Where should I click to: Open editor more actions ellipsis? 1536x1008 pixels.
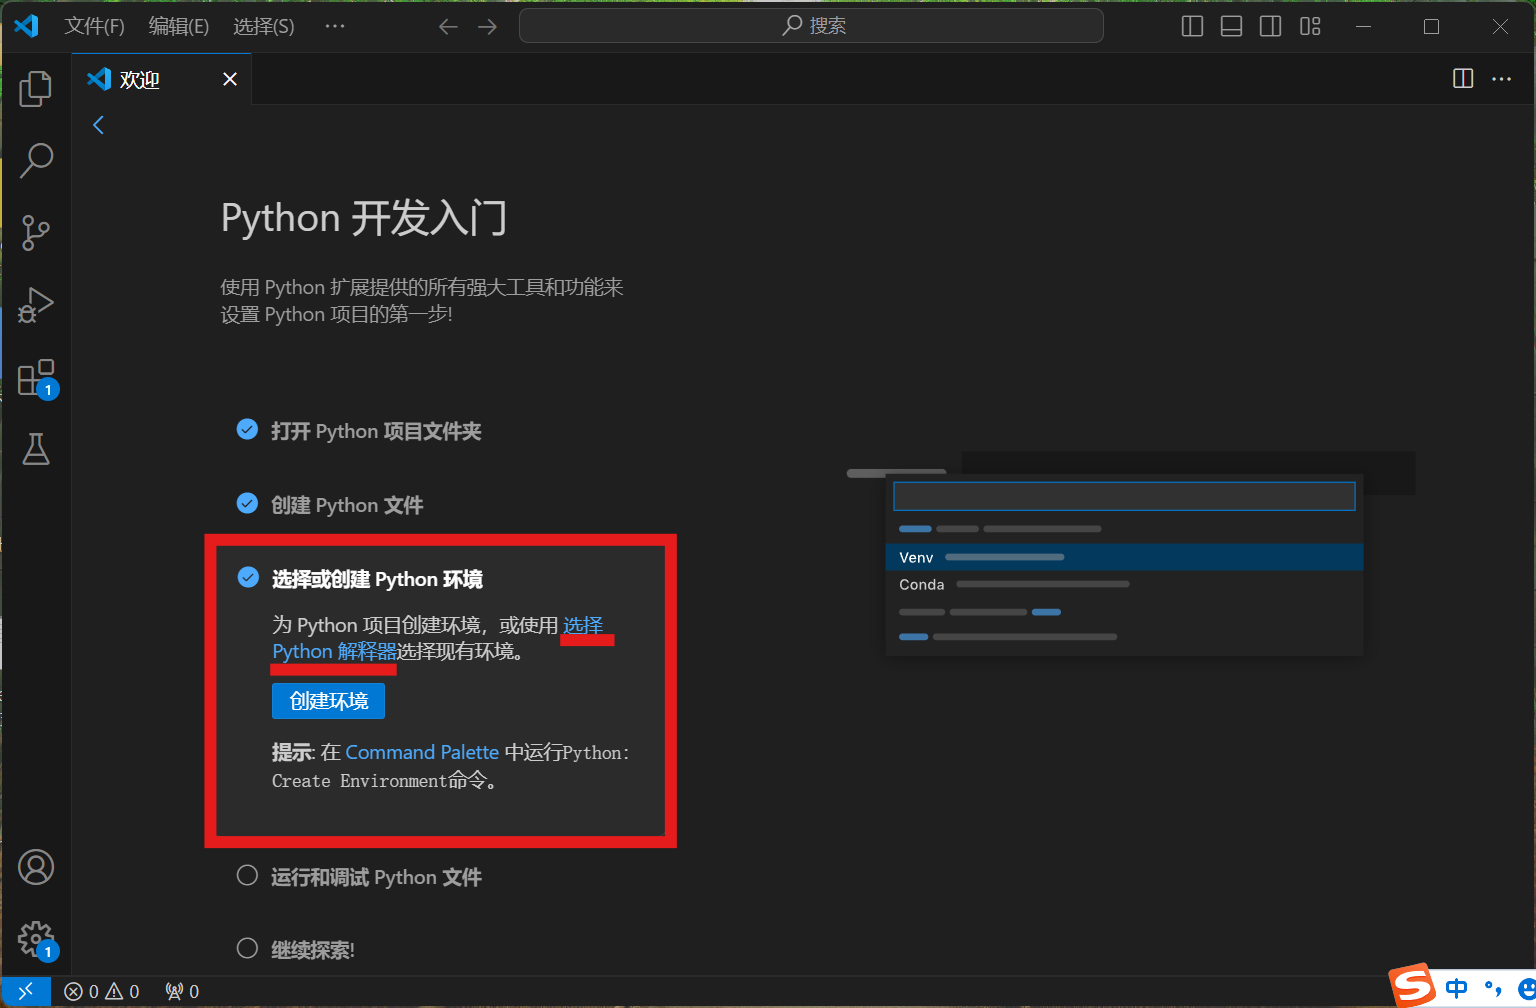1501,79
